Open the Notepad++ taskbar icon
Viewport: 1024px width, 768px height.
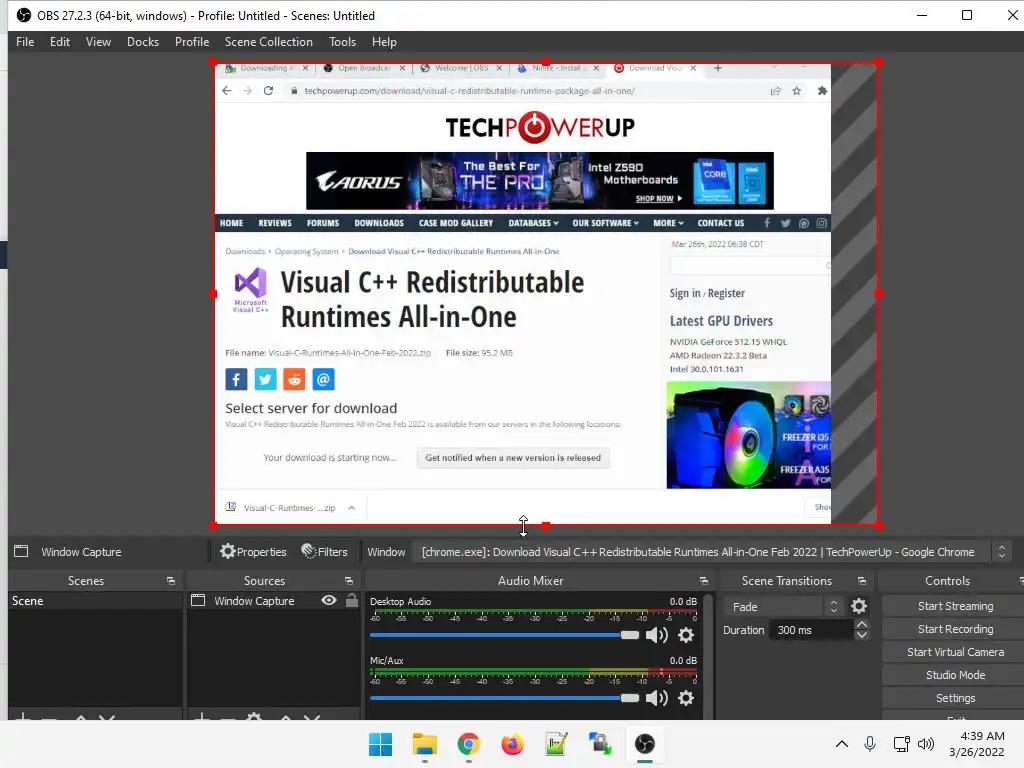click(556, 744)
